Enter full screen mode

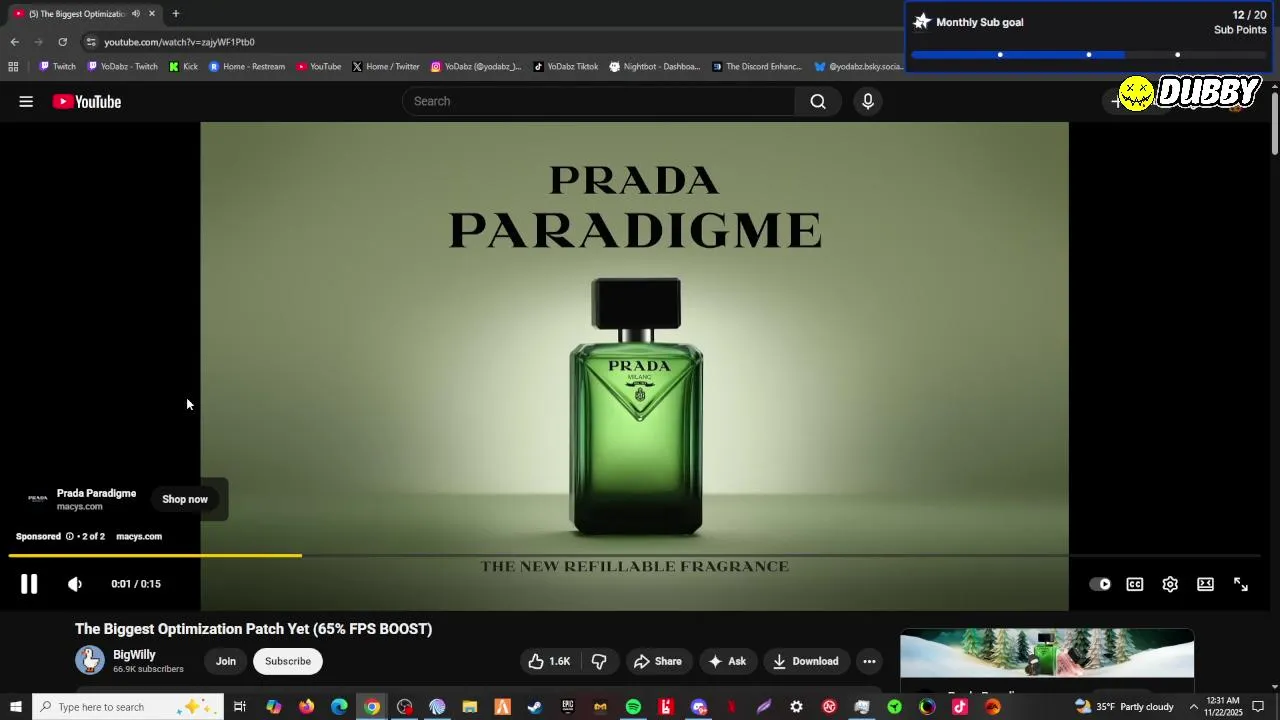coord(1241,584)
